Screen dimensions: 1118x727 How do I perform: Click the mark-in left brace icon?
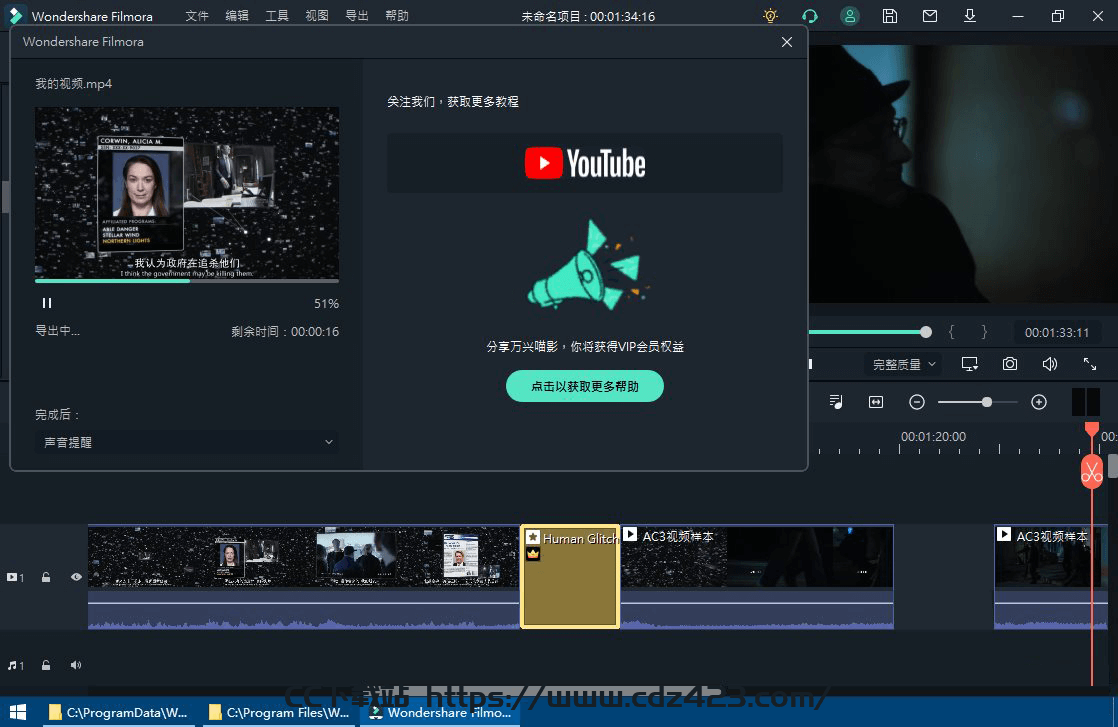[x=951, y=332]
